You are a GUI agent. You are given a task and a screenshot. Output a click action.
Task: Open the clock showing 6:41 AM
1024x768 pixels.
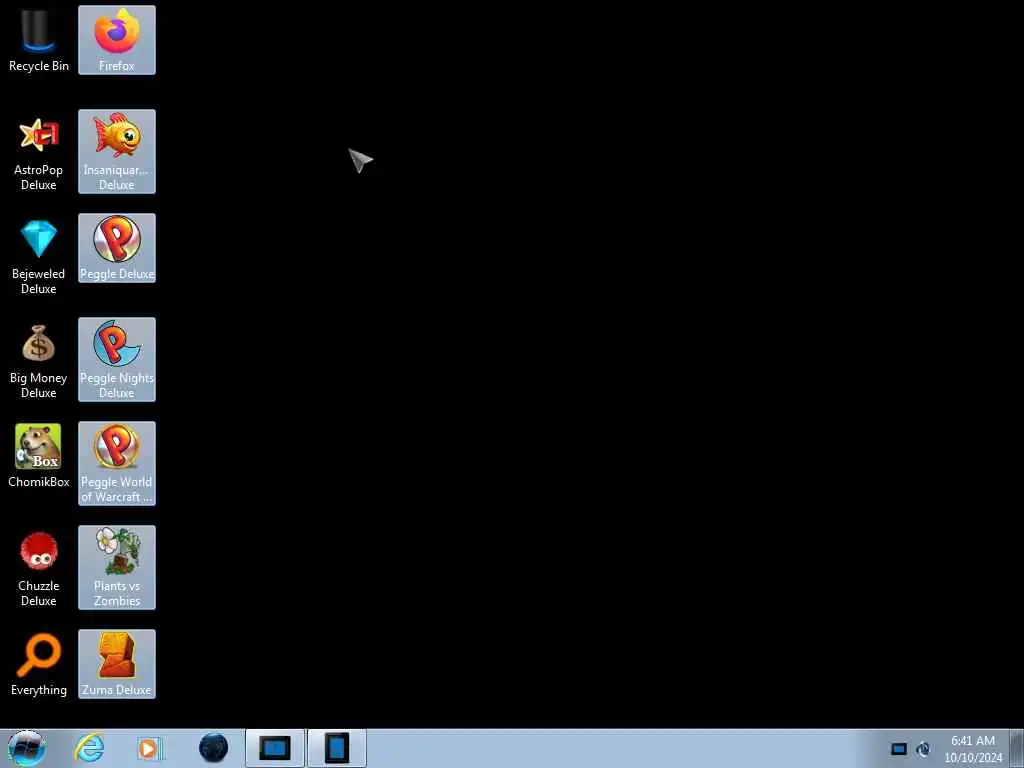coord(973,748)
